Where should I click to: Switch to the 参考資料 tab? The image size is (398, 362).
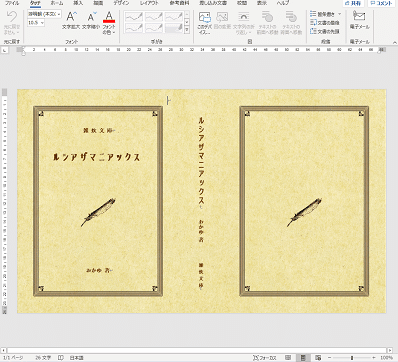(x=179, y=3)
